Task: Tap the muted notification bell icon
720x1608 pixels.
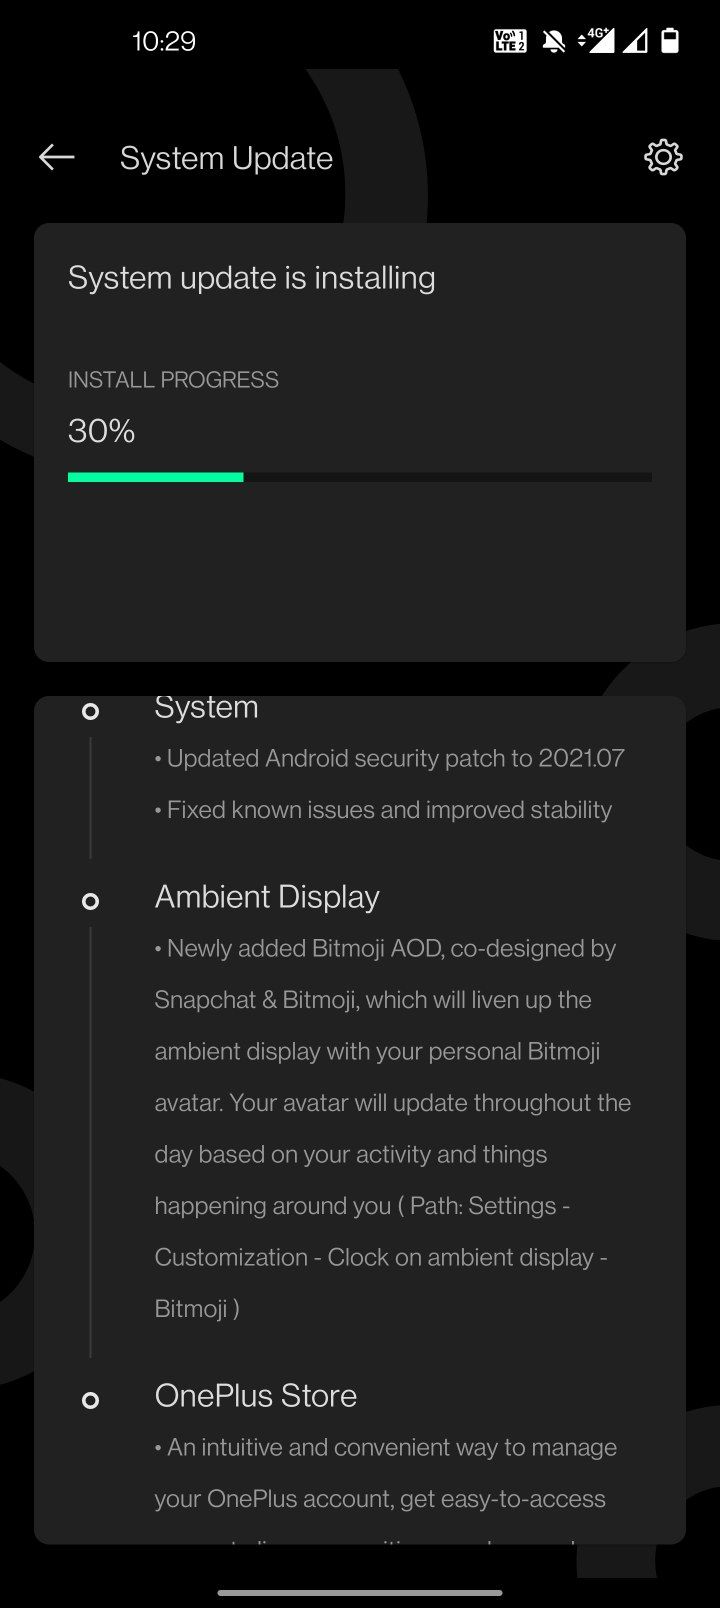Action: [x=553, y=41]
